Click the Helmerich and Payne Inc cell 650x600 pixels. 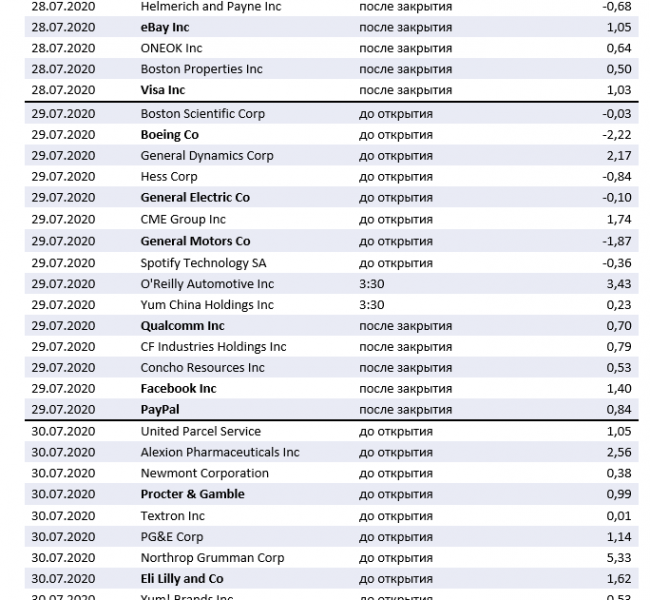(211, 6)
